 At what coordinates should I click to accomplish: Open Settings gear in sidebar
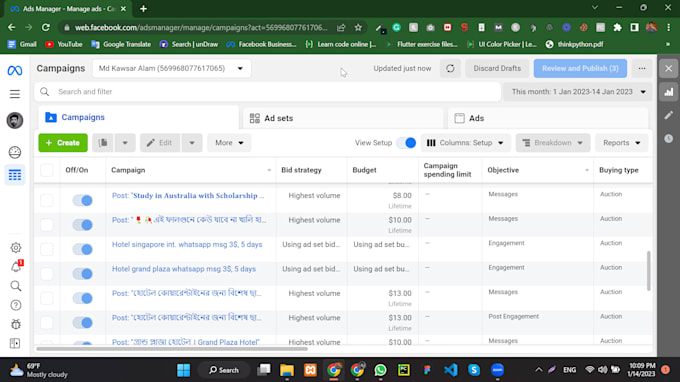coord(16,248)
